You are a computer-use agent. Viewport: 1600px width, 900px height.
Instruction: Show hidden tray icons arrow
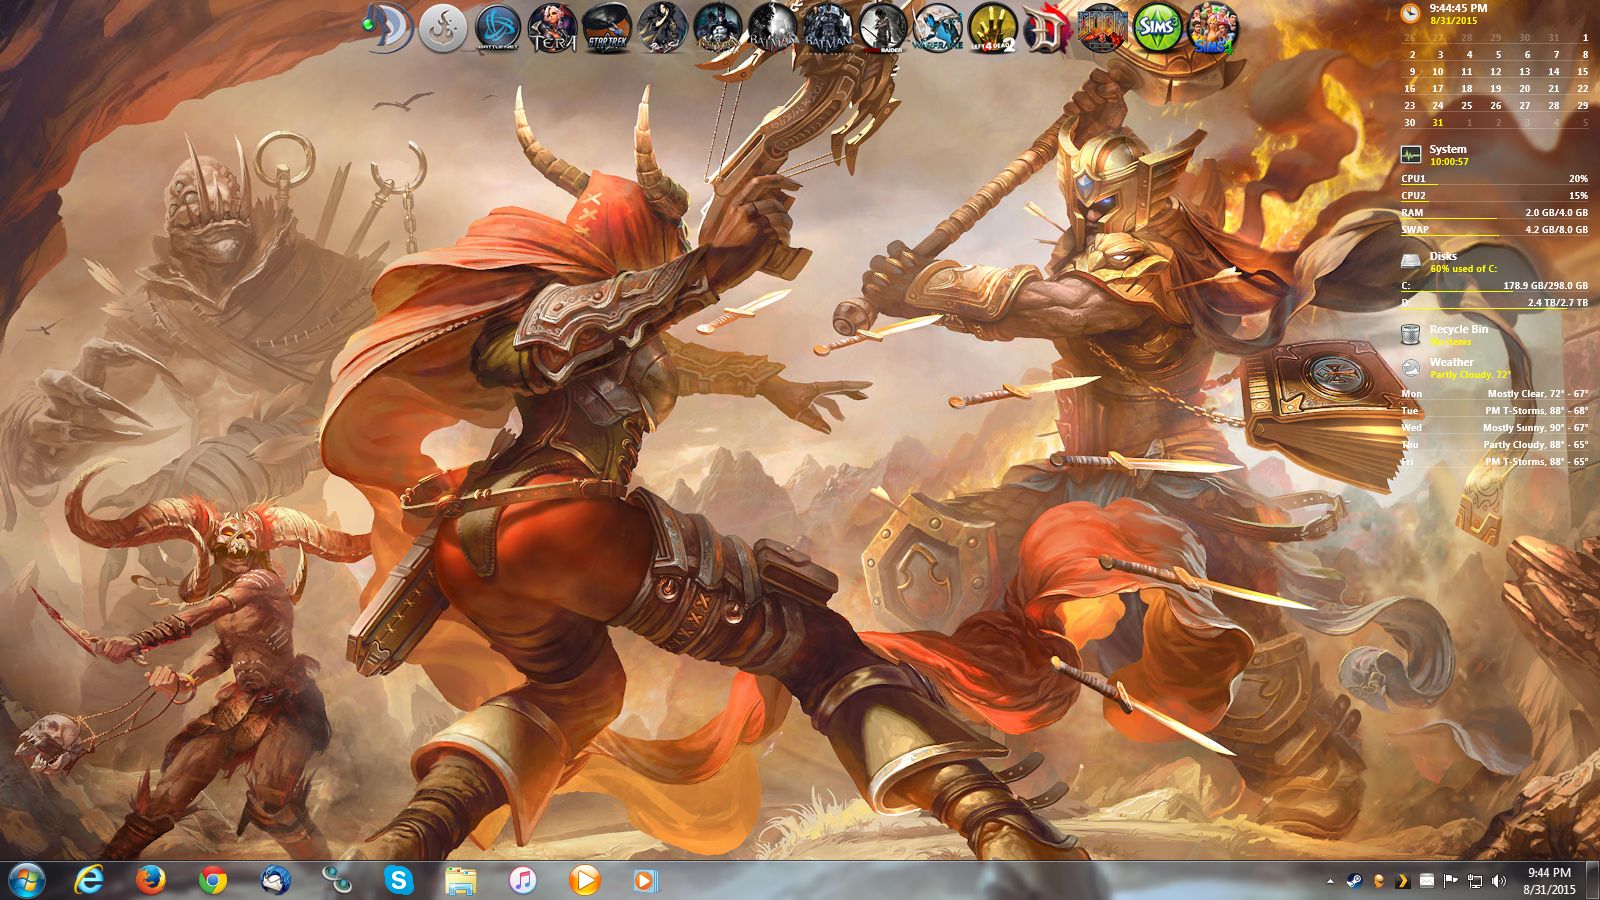click(x=1330, y=881)
